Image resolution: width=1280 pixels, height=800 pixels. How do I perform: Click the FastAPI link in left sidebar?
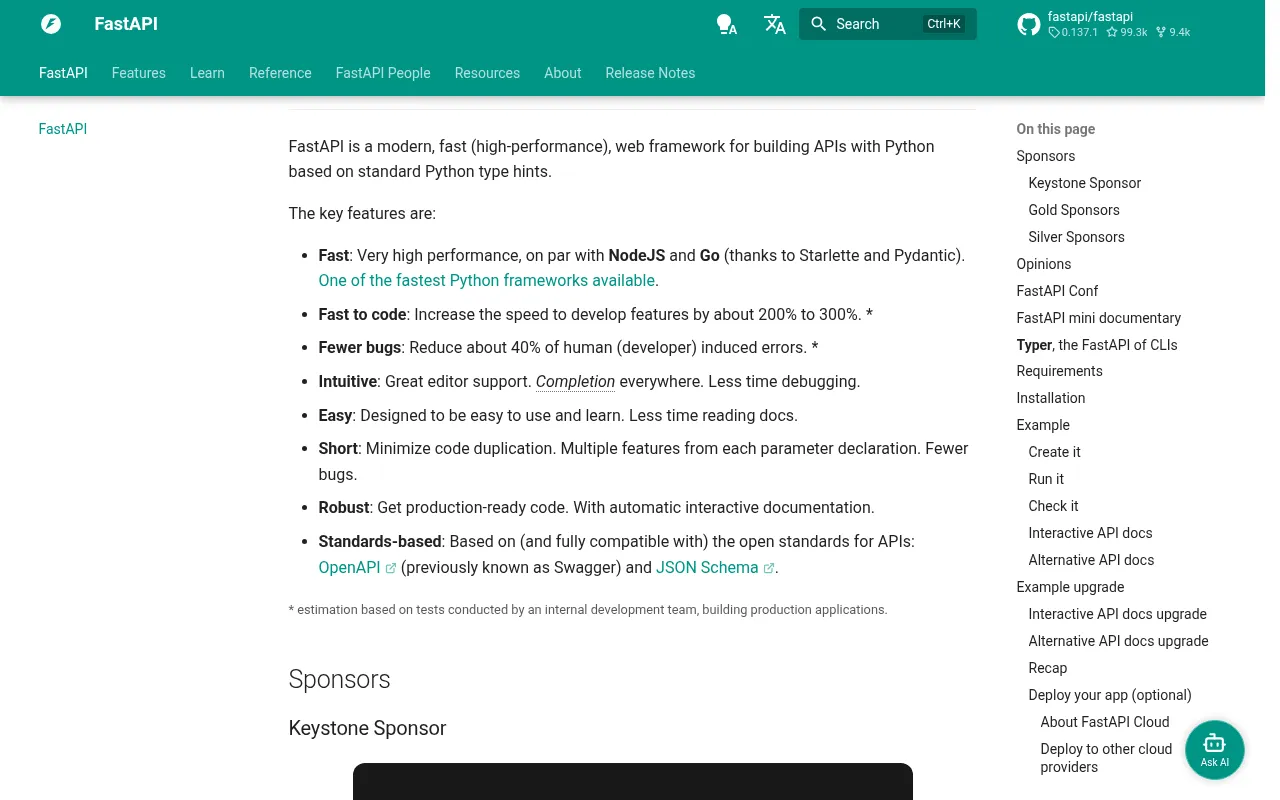[63, 129]
